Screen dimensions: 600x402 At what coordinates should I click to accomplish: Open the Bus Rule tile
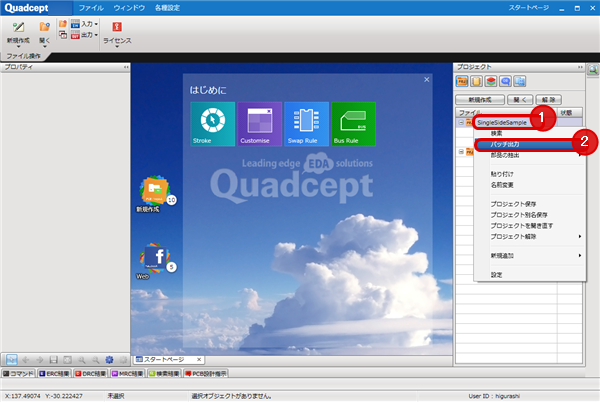tap(354, 124)
